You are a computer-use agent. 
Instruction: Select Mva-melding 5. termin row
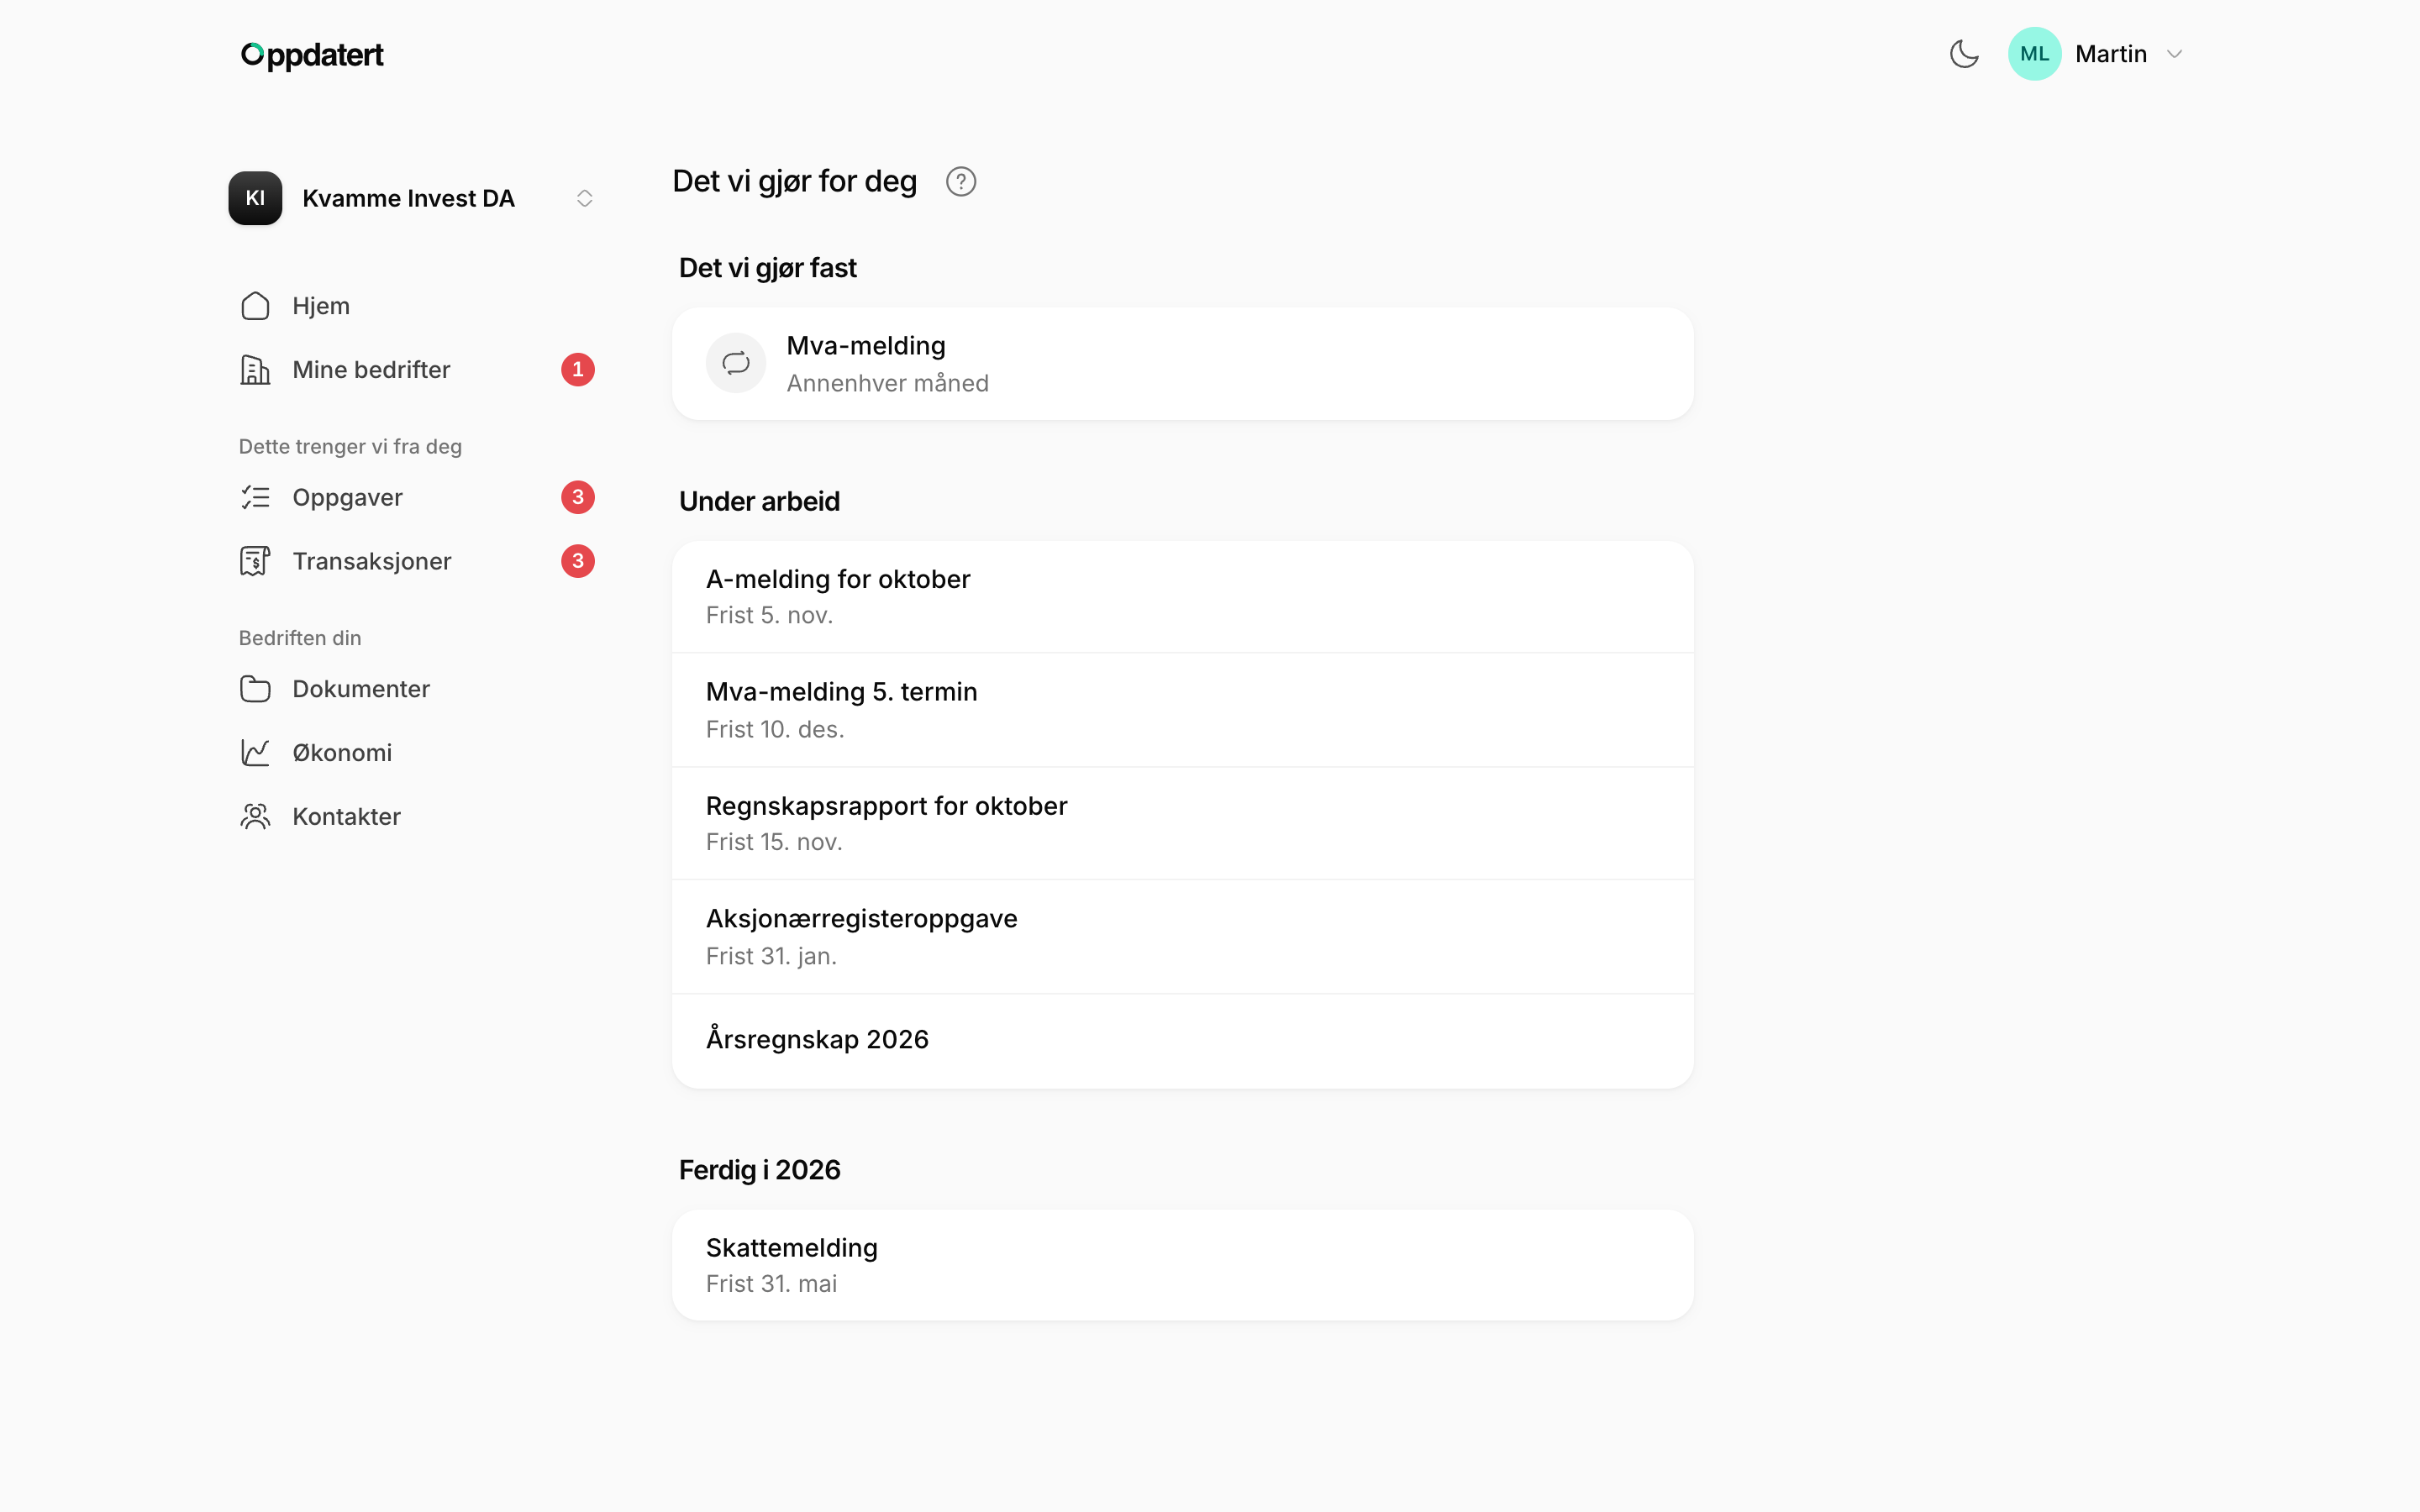coord(1183,710)
